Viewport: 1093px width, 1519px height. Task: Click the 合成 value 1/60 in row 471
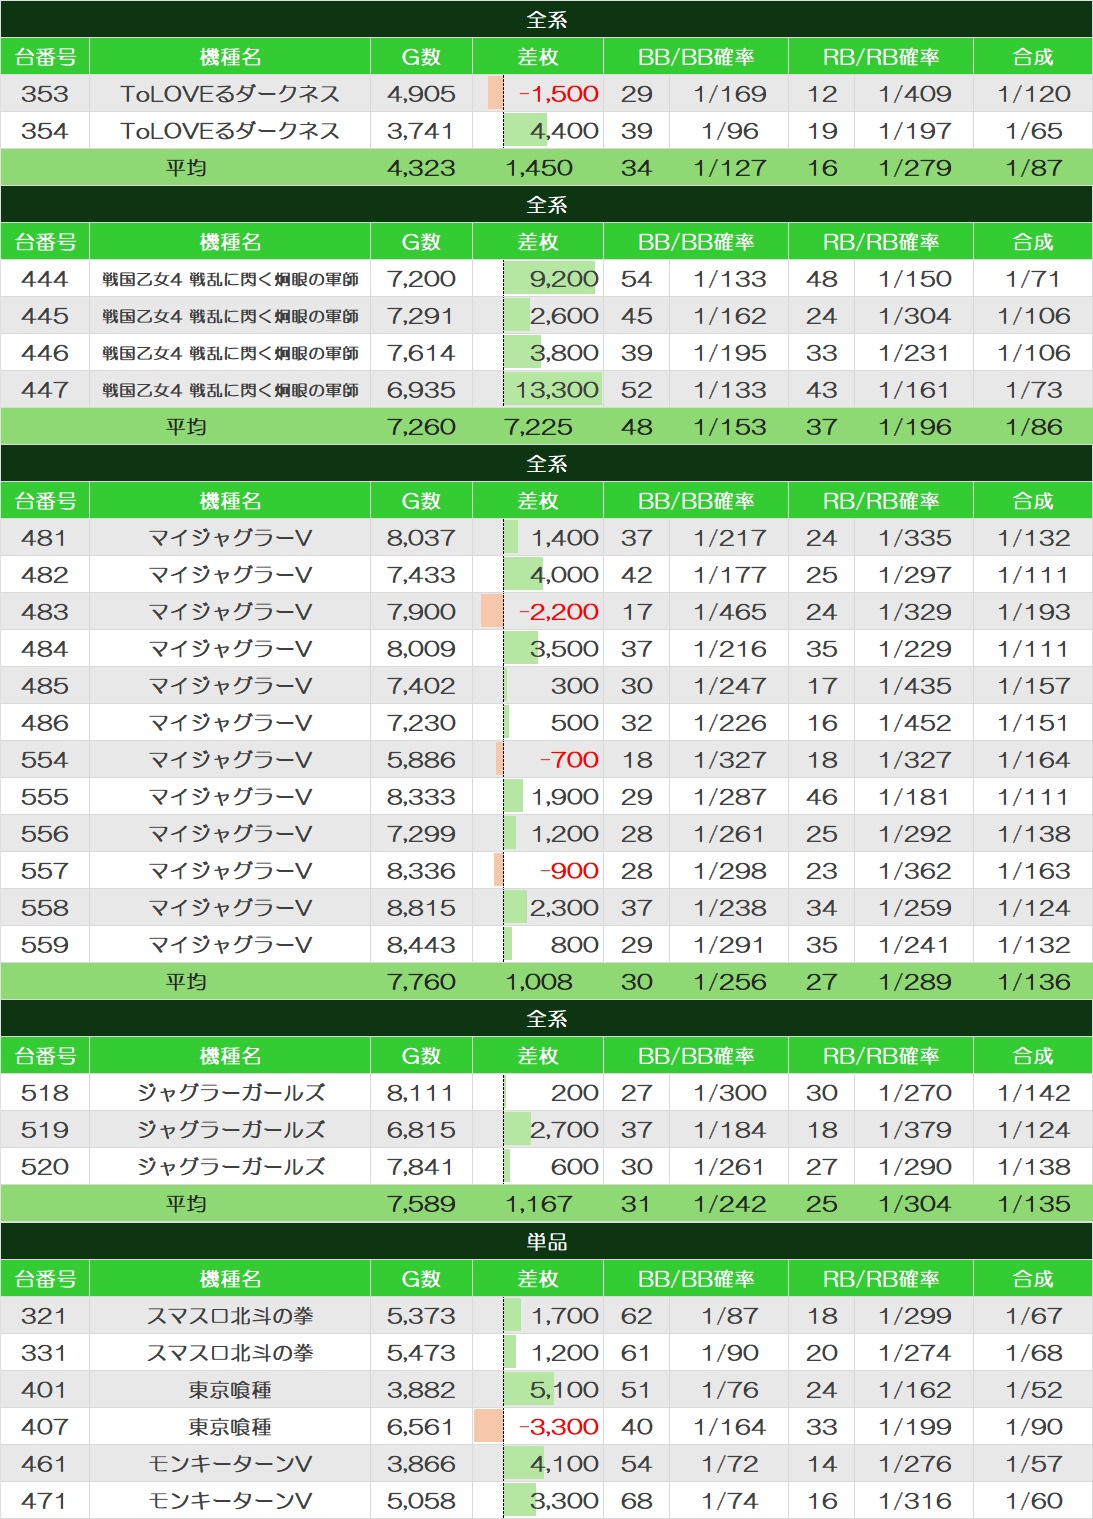coord(1034,1501)
